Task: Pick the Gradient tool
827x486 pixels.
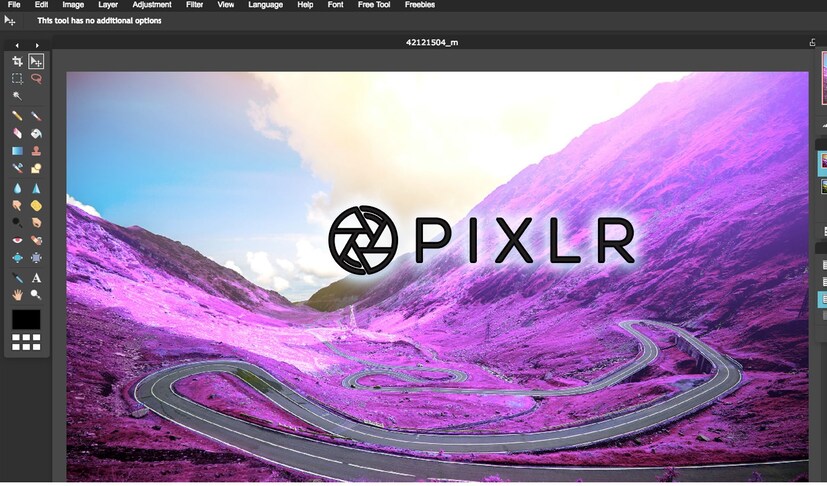Action: coord(17,151)
